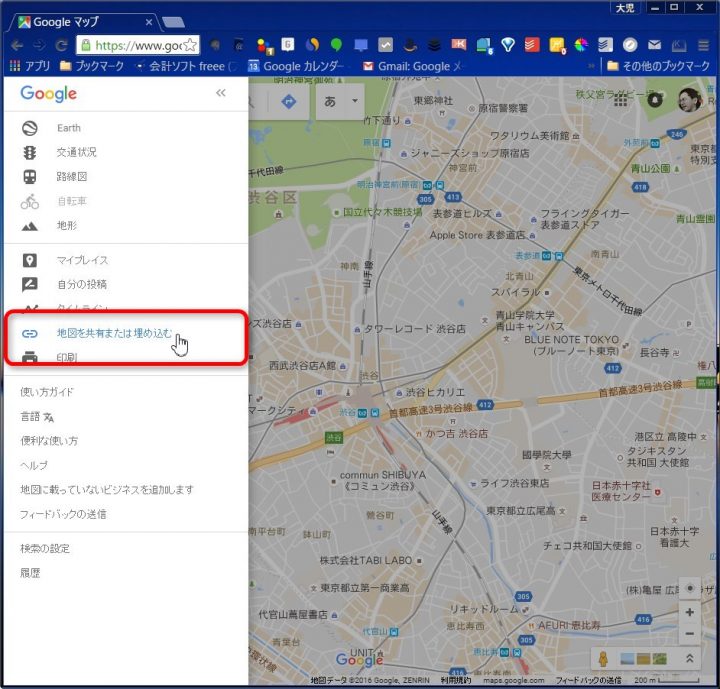Click the transit train icon
Viewport: 720px width, 689px height.
pos(30,177)
